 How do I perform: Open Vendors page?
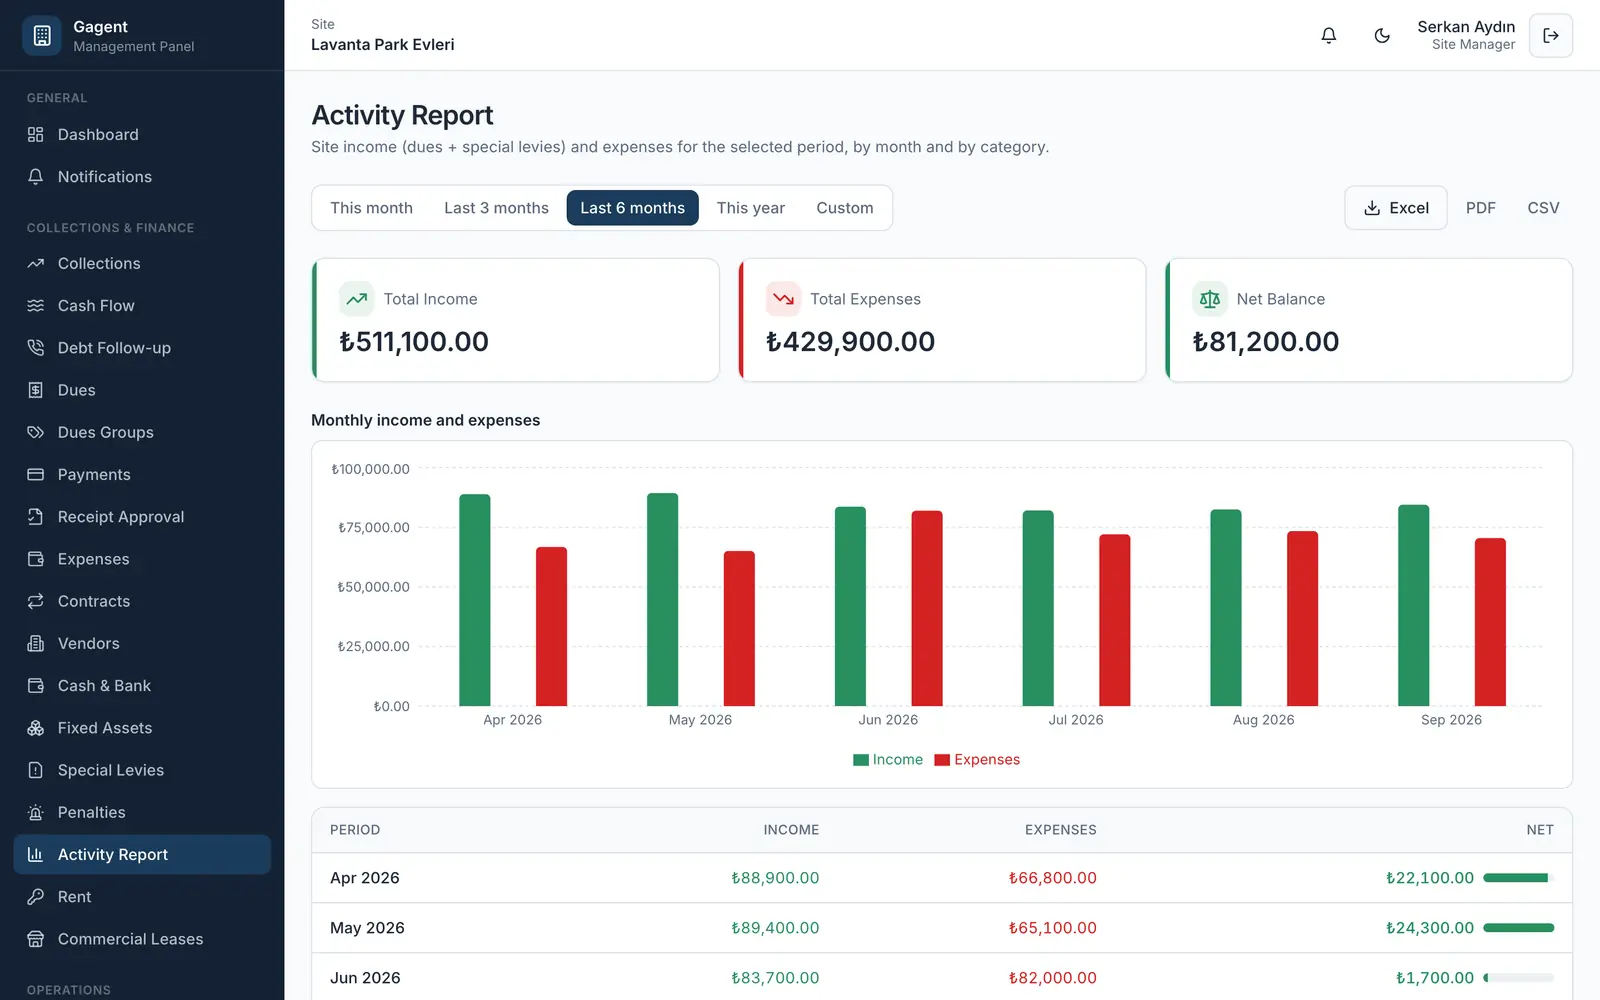pyautogui.click(x=142, y=643)
